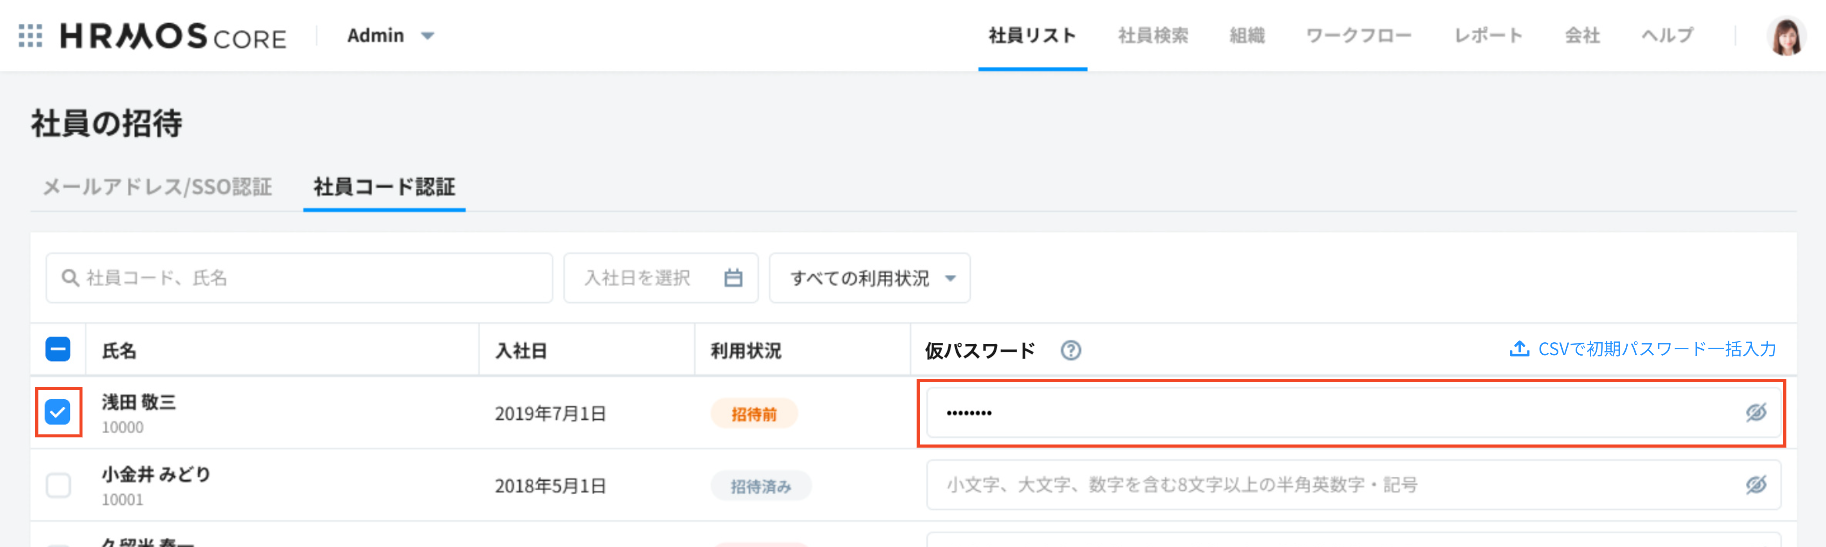Click the help icon beside 仮パスワード

coord(1071,350)
